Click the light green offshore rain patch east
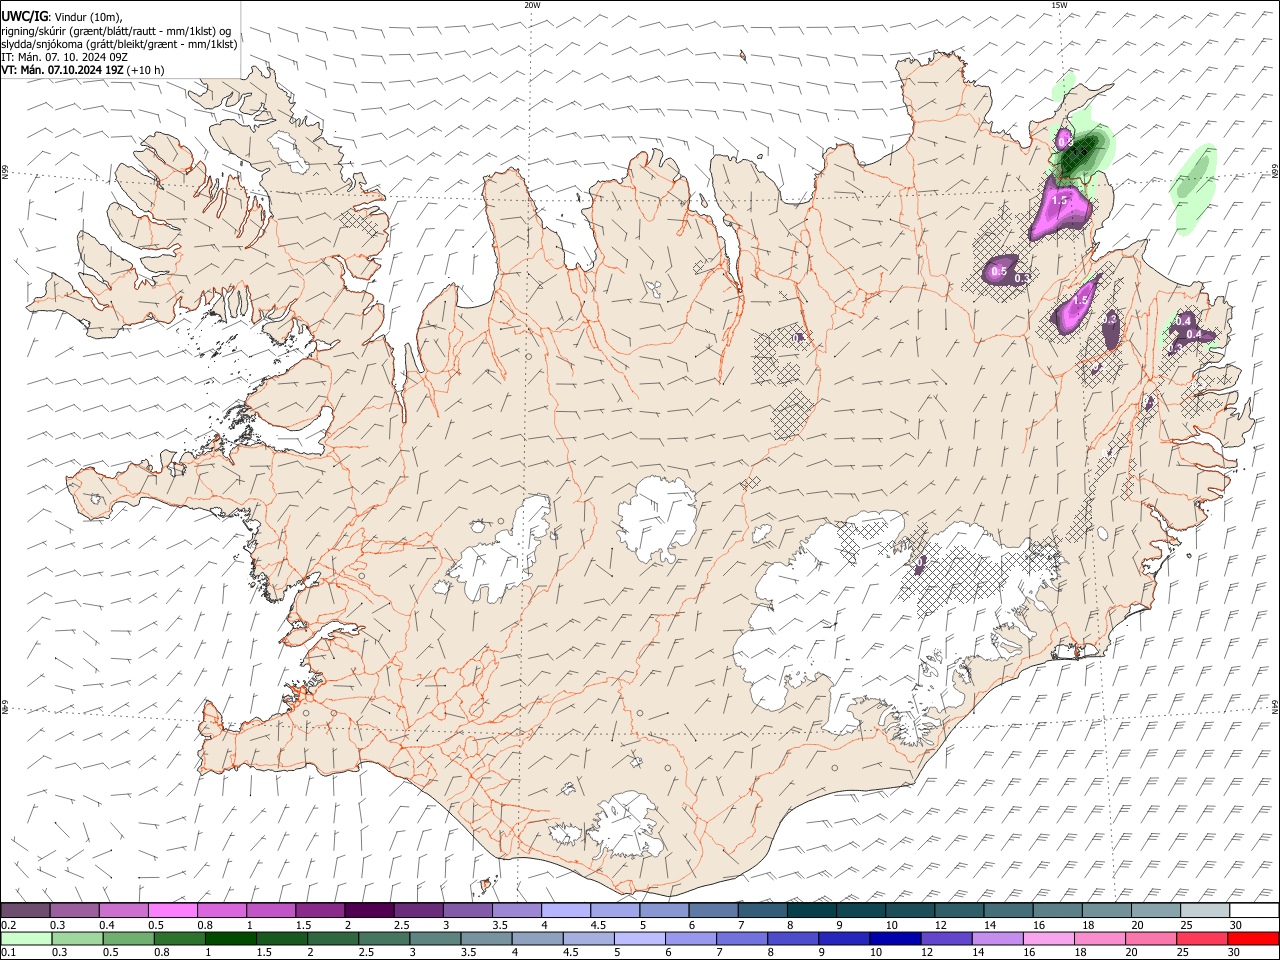This screenshot has width=1280, height=960. coord(1193,190)
